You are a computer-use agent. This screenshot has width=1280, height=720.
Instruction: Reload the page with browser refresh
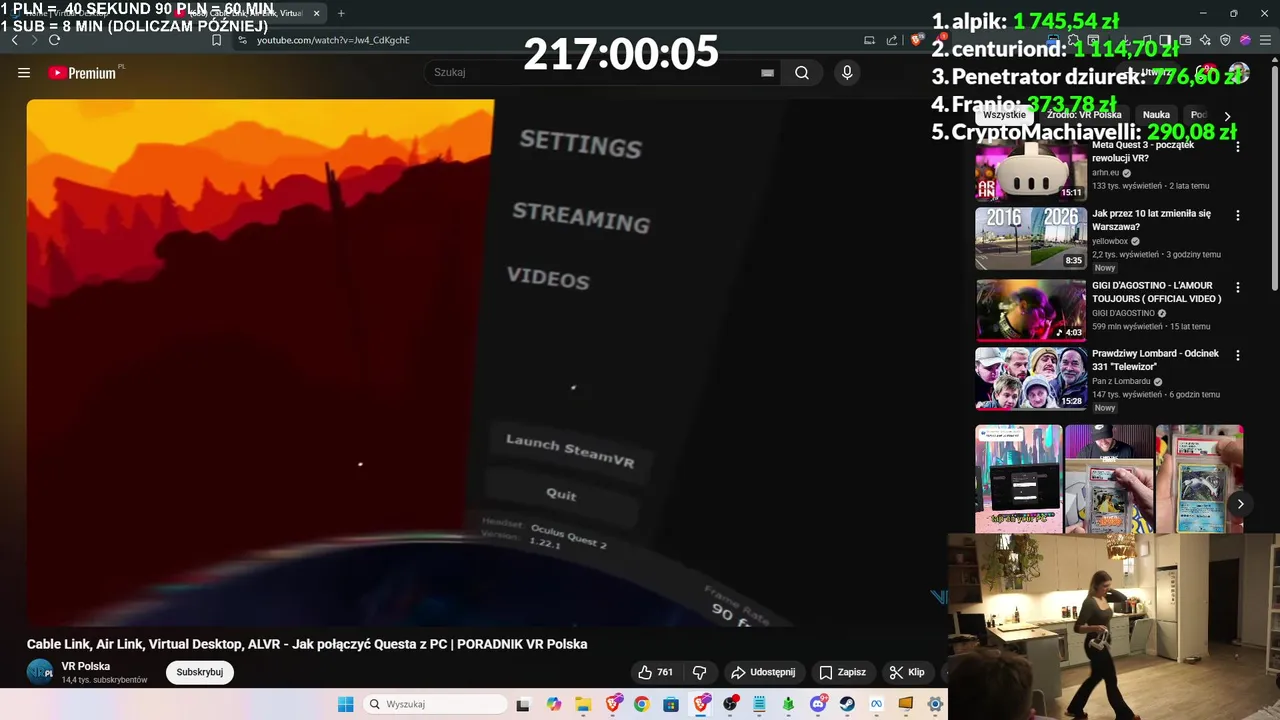pyautogui.click(x=54, y=40)
